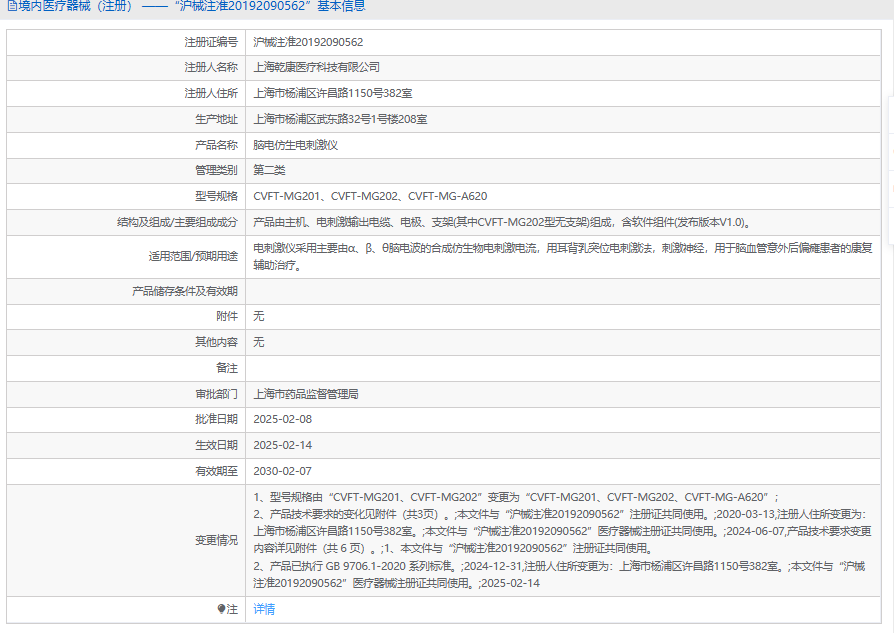Click the 变更情况 label

(216, 540)
